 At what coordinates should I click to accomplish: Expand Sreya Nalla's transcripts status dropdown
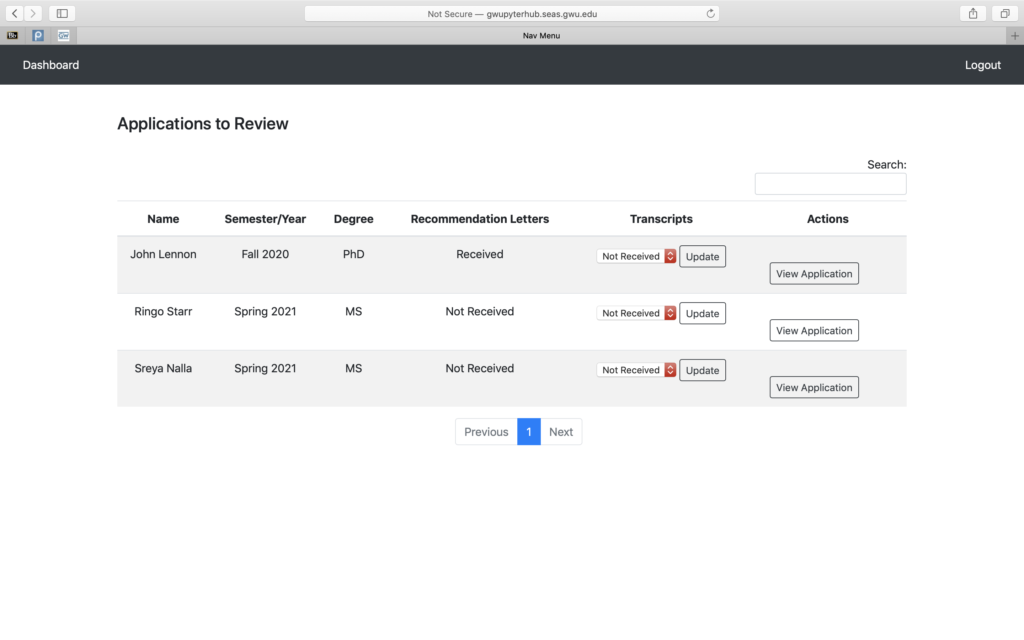tap(637, 370)
